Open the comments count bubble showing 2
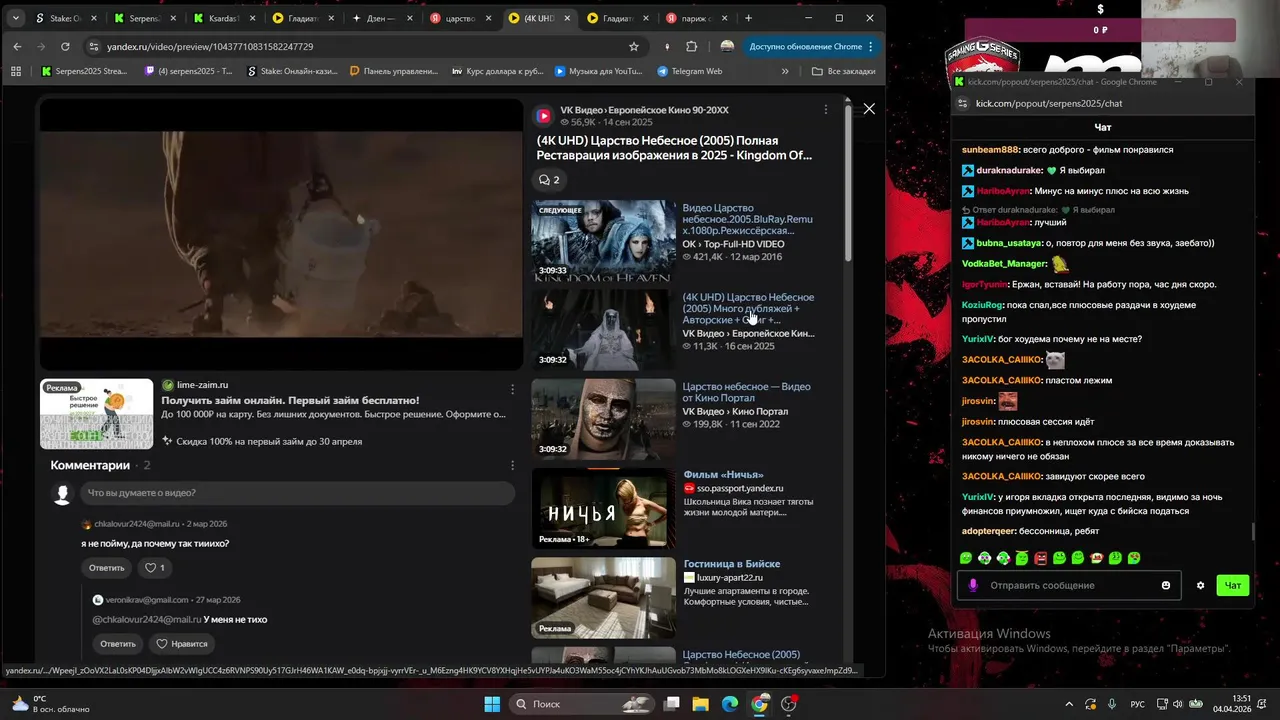This screenshot has height=720, width=1280. click(548, 180)
